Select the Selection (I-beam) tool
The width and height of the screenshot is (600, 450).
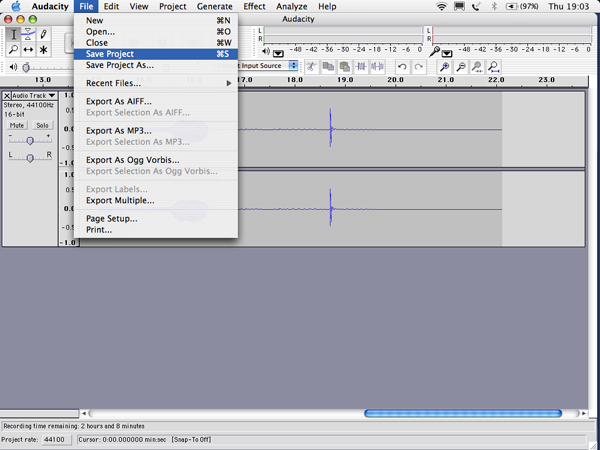13,34
